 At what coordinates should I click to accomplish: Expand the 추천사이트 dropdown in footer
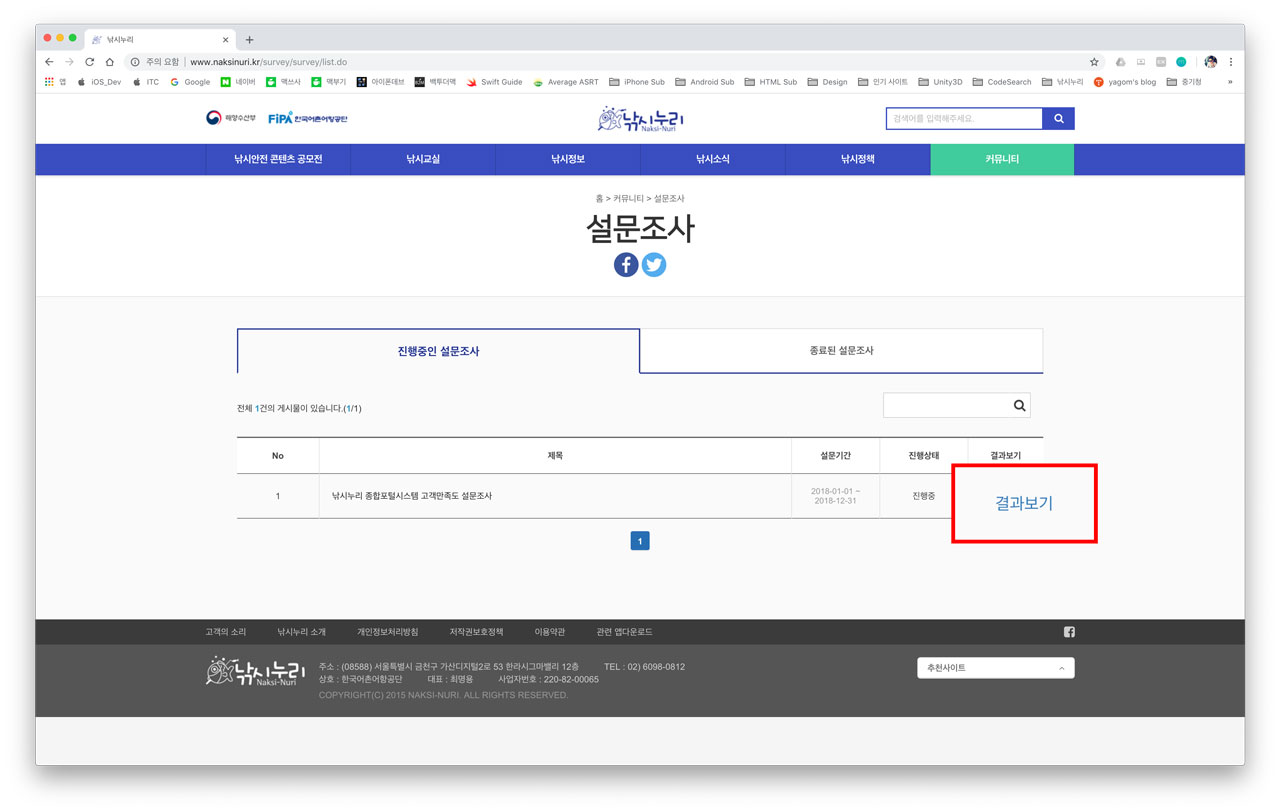(995, 668)
